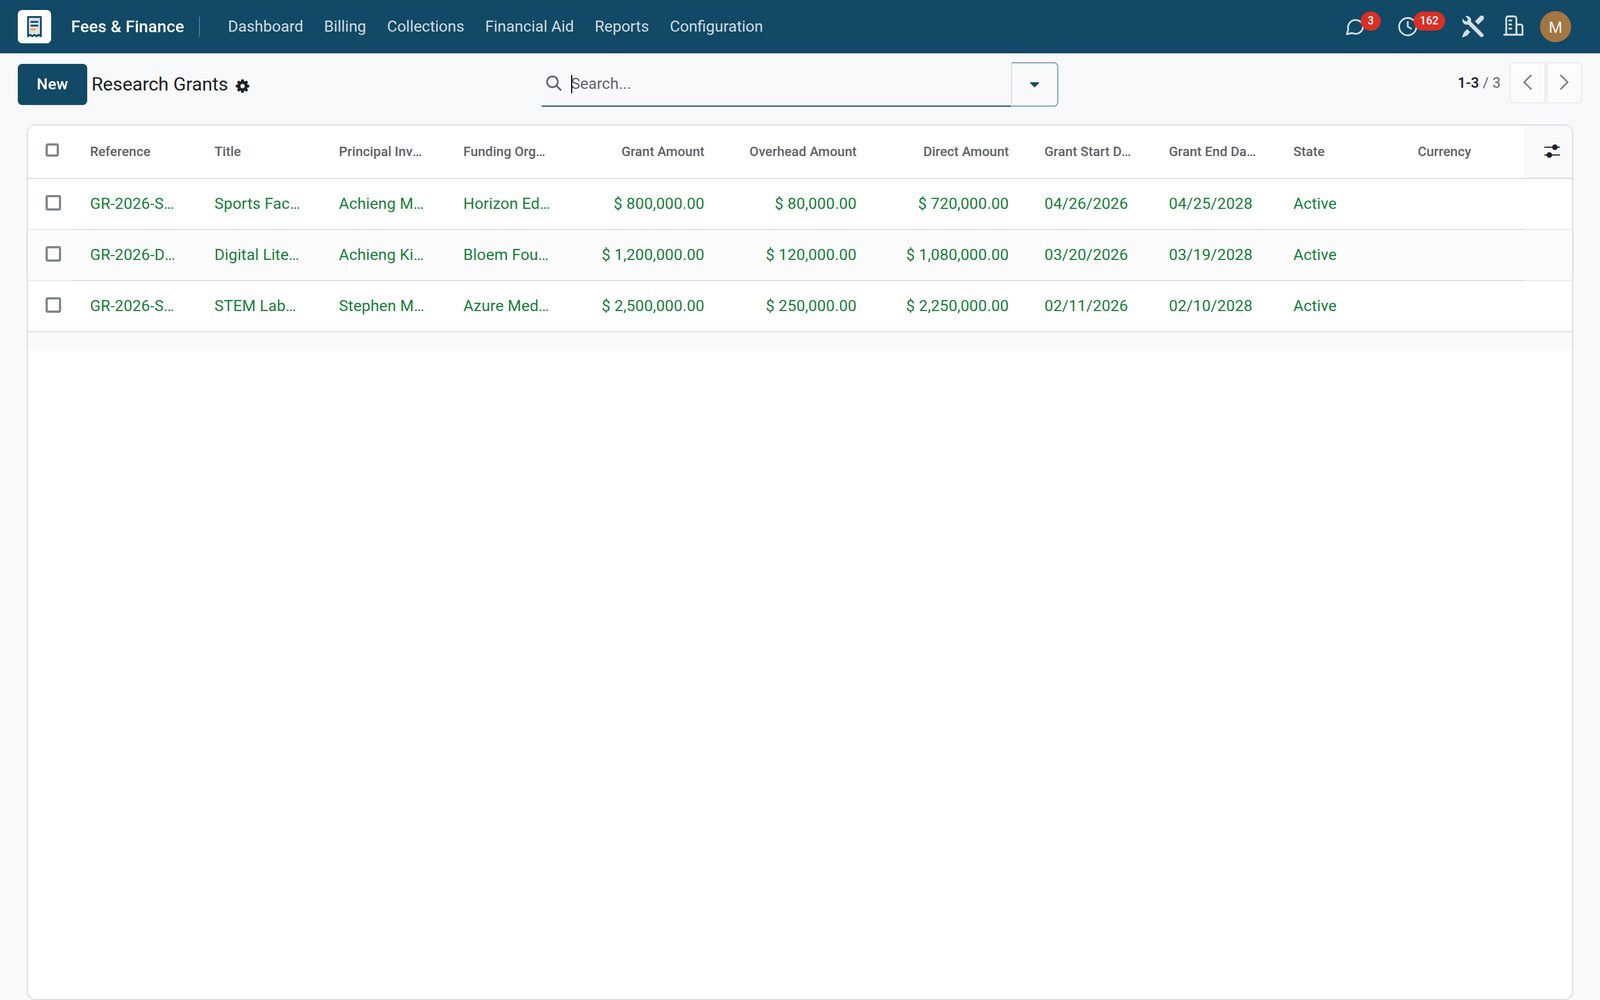Click the $ 720,000.00 direct amount cell
Image resolution: width=1600 pixels, height=1000 pixels.
pyautogui.click(x=963, y=204)
